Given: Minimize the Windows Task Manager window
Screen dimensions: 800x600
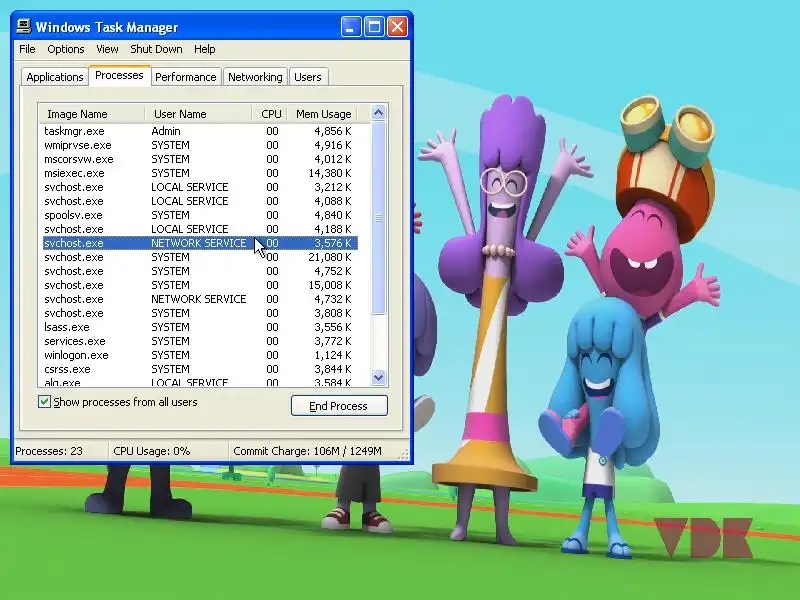Looking at the screenshot, I should [x=351, y=27].
